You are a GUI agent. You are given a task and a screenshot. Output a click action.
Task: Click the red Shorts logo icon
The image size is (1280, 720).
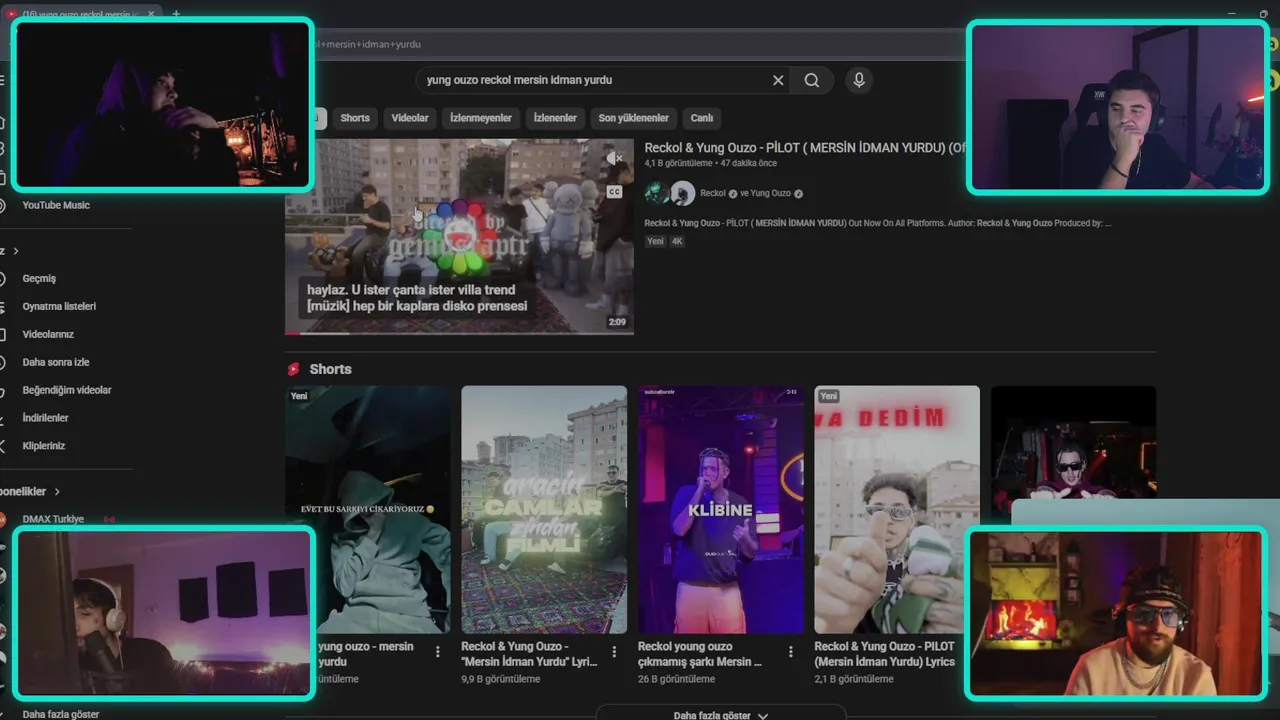click(x=294, y=369)
